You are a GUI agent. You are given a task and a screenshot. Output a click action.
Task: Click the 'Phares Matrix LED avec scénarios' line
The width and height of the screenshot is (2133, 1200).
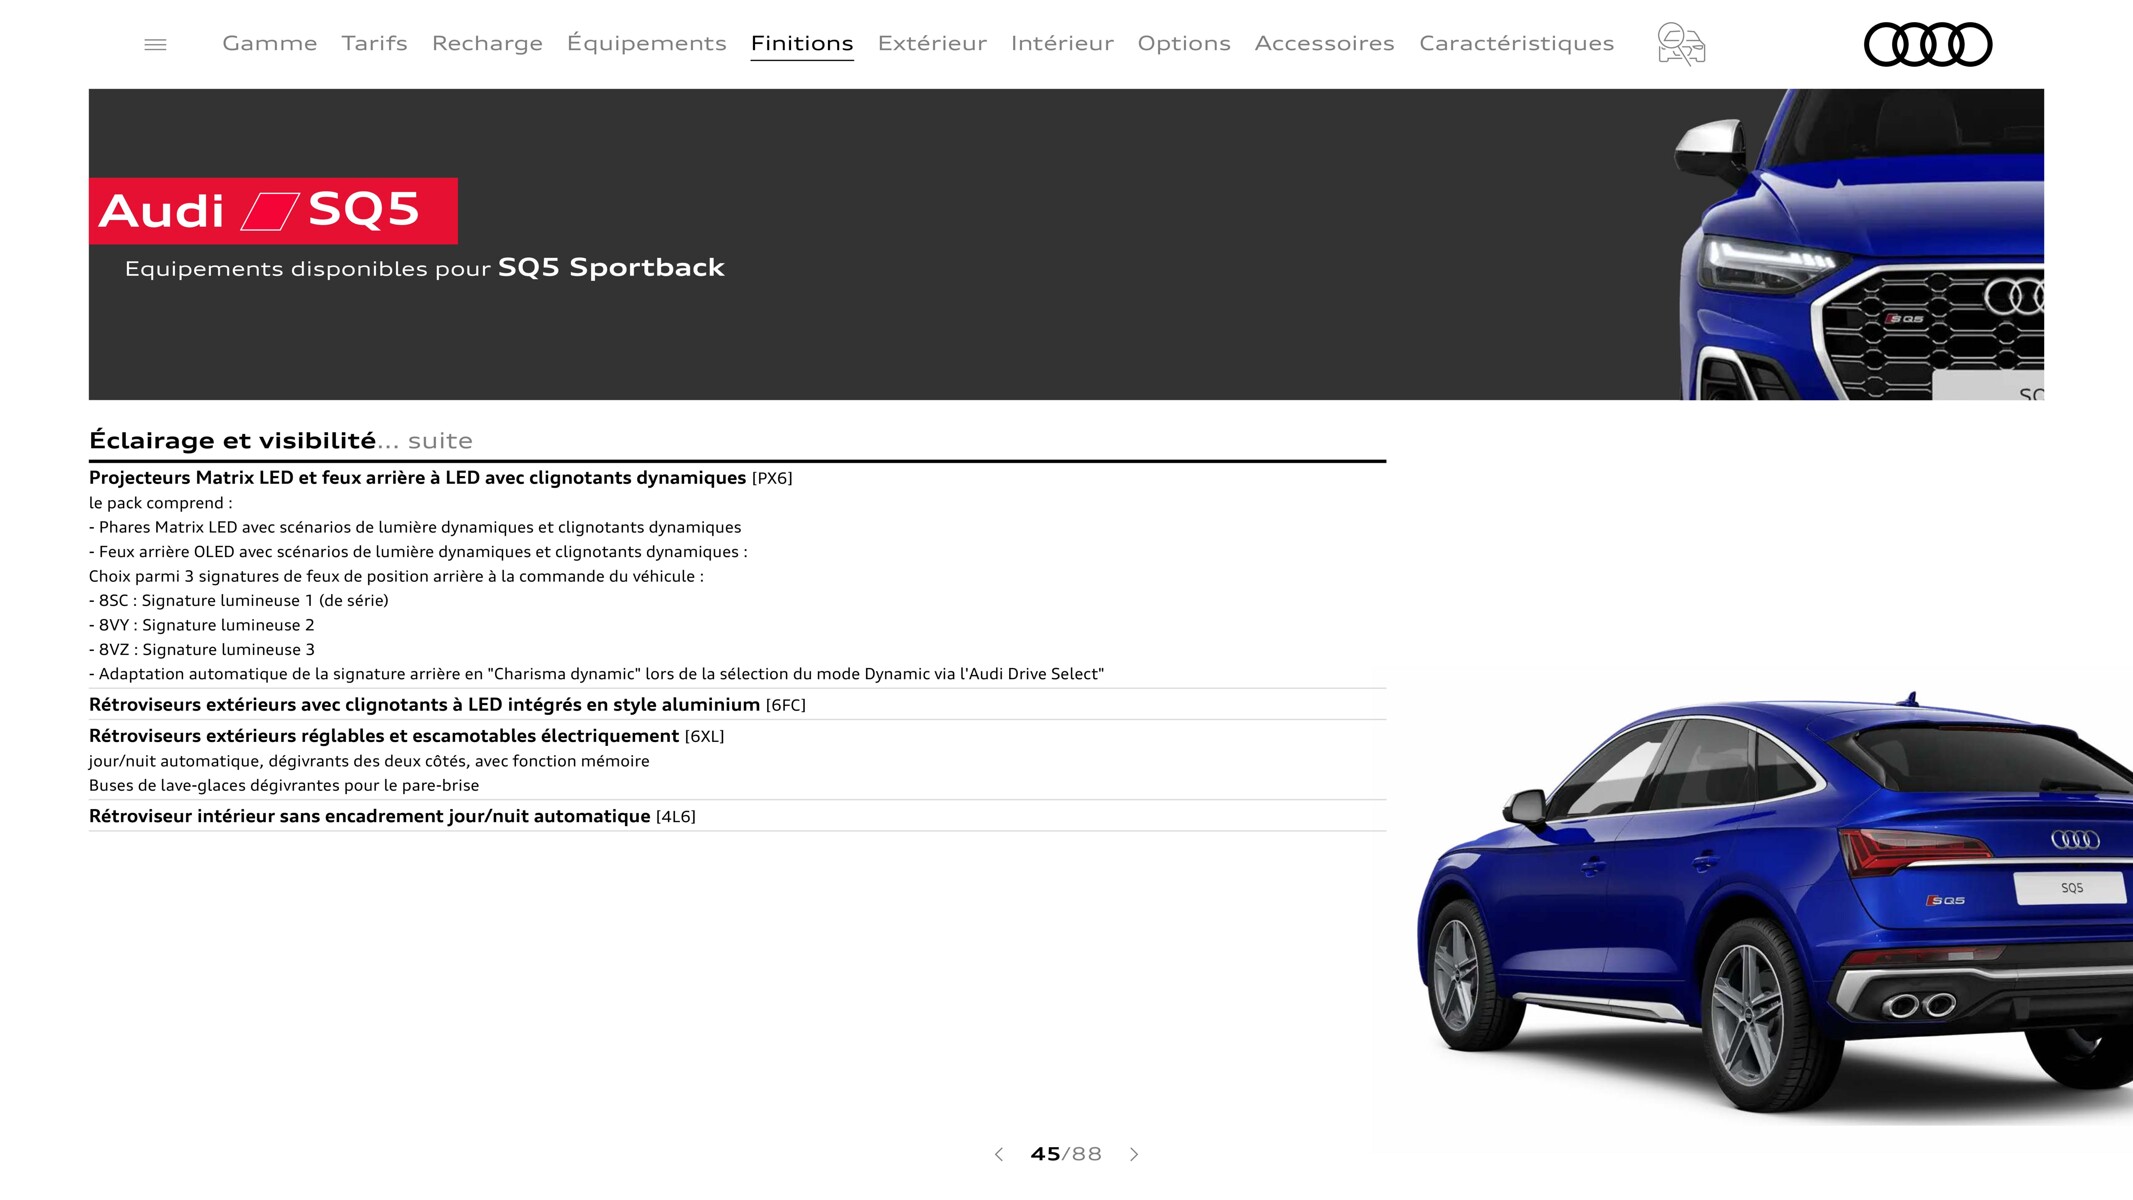pyautogui.click(x=415, y=527)
